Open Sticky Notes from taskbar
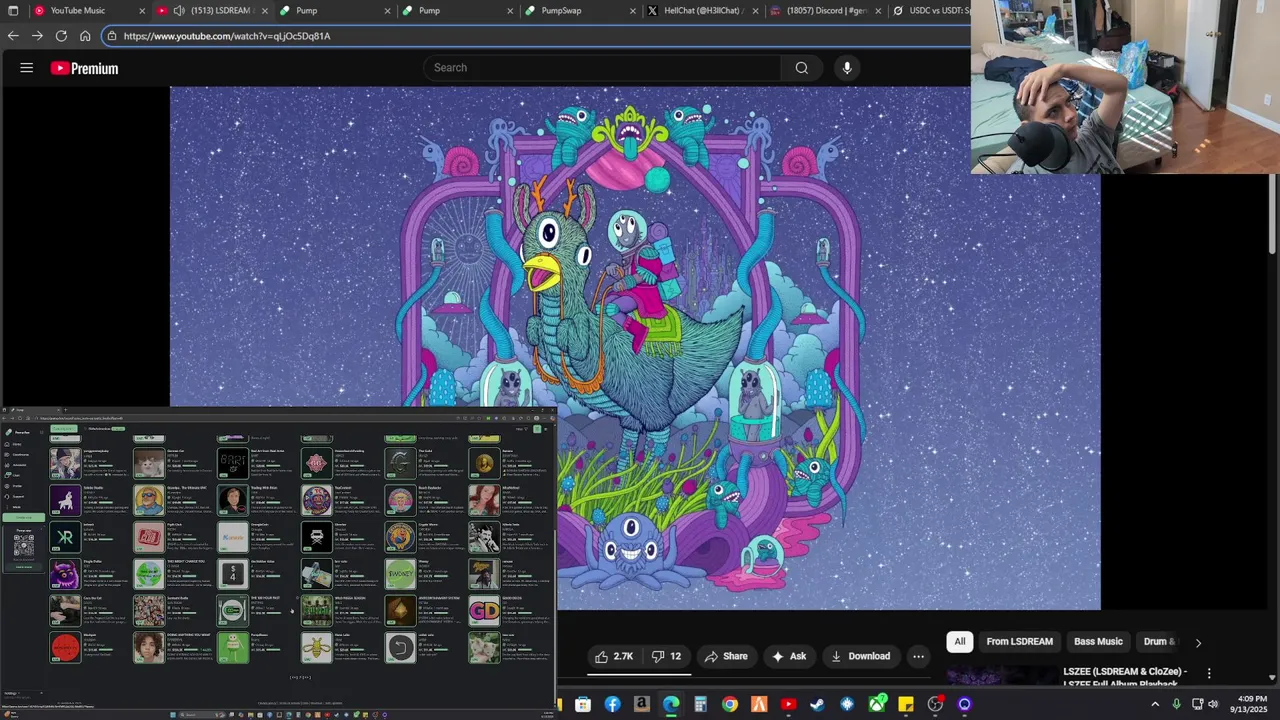 tap(906, 704)
